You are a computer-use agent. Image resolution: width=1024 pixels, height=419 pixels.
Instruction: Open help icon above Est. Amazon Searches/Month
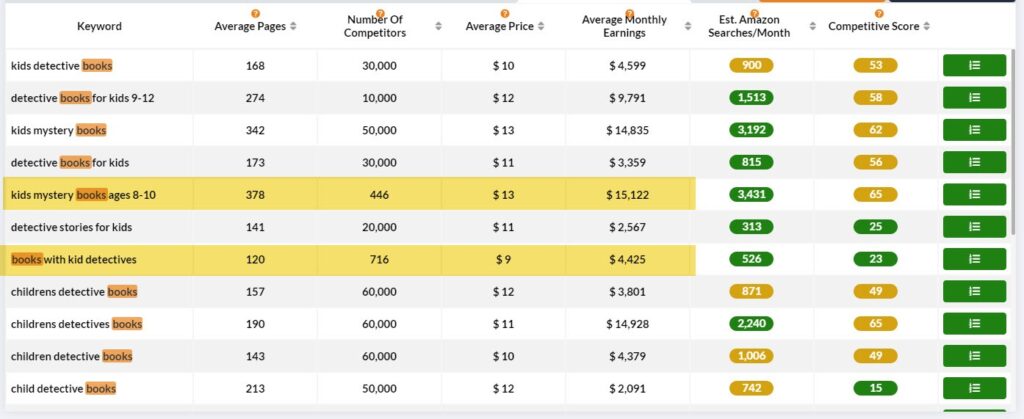pos(754,14)
